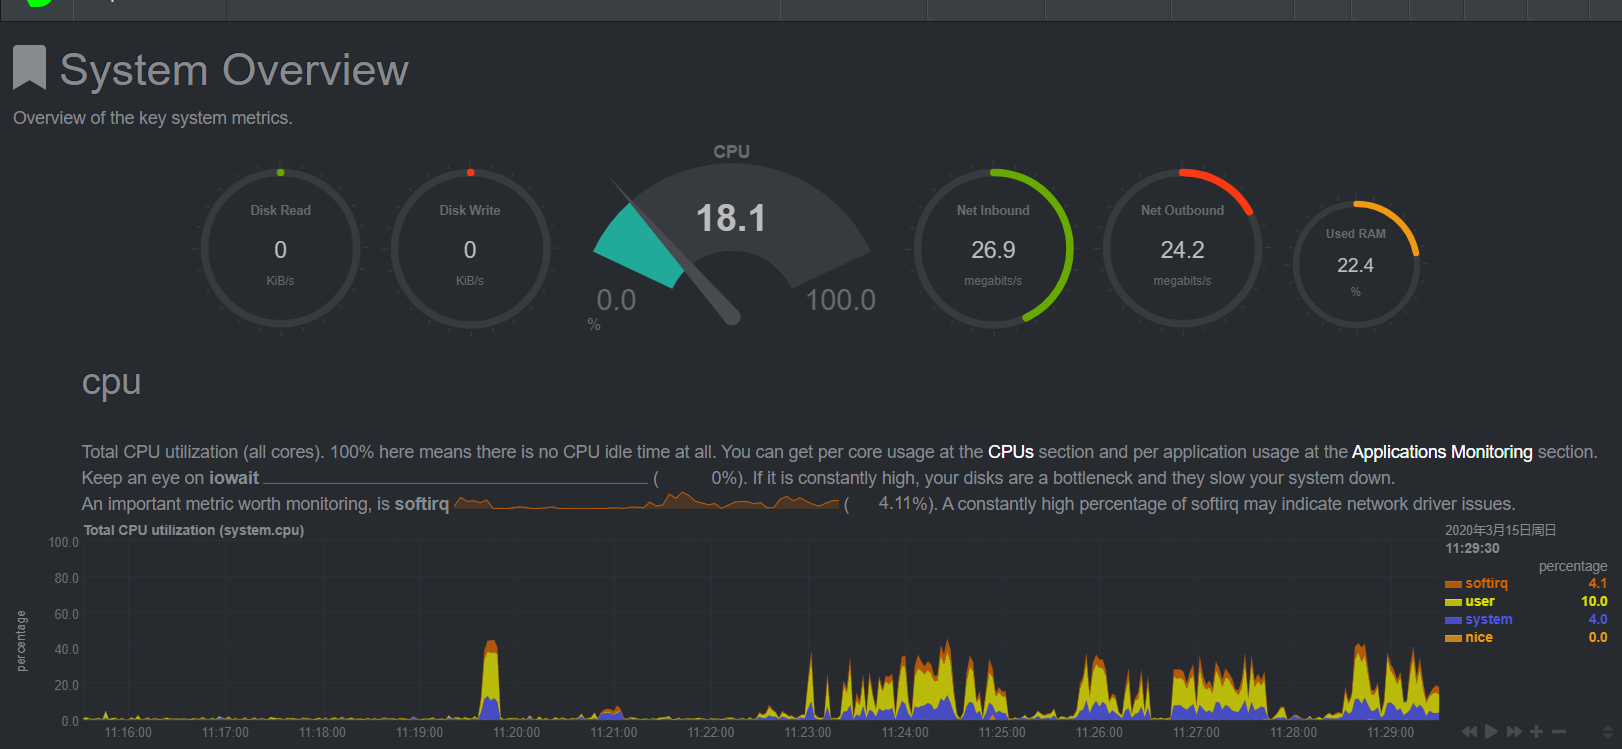
Task: Click the 11:25:00 time axis label
Action: coord(1002,733)
